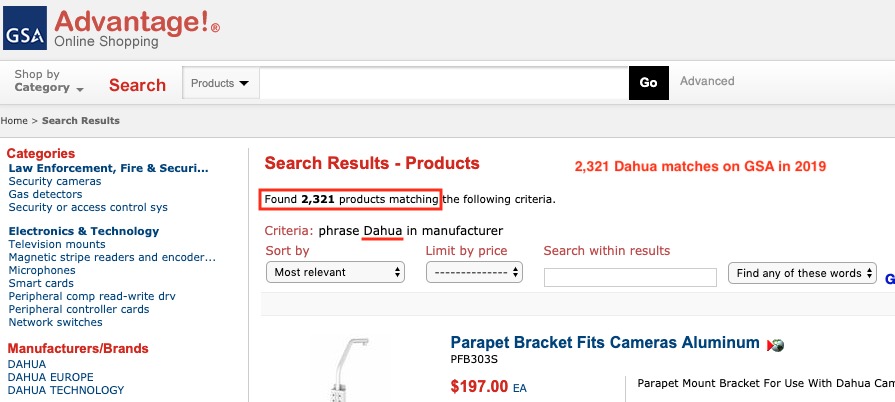The width and height of the screenshot is (895, 402).
Task: Click the parapet bracket product thumbnail
Action: [x=350, y=369]
